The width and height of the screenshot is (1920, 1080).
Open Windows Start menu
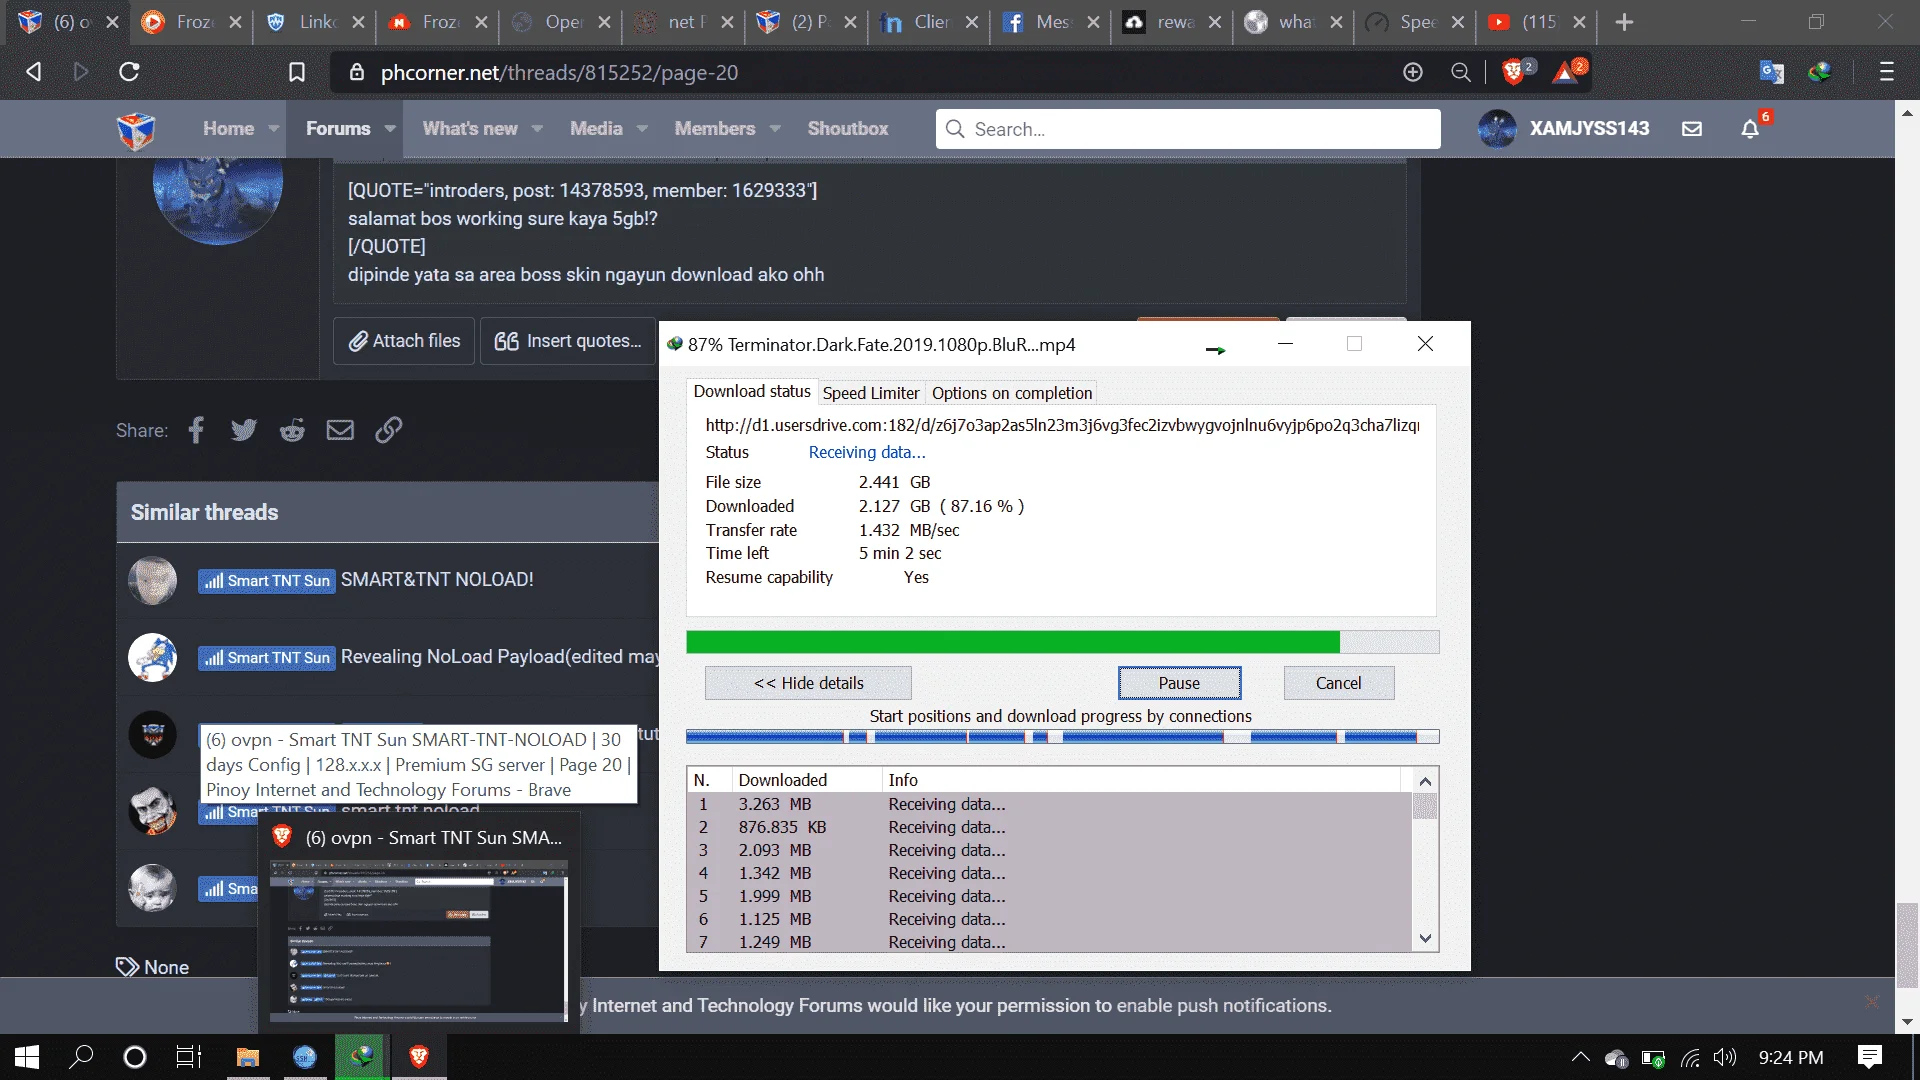click(x=27, y=1057)
